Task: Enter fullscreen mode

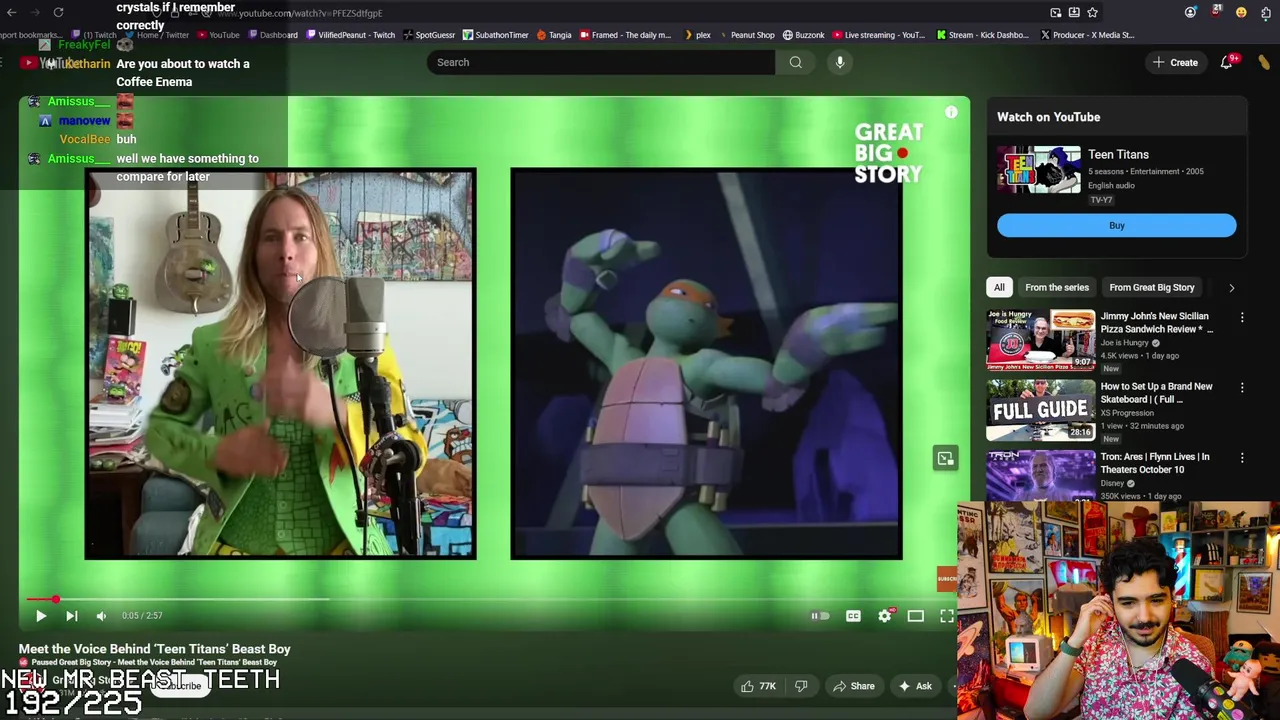Action: tap(946, 616)
